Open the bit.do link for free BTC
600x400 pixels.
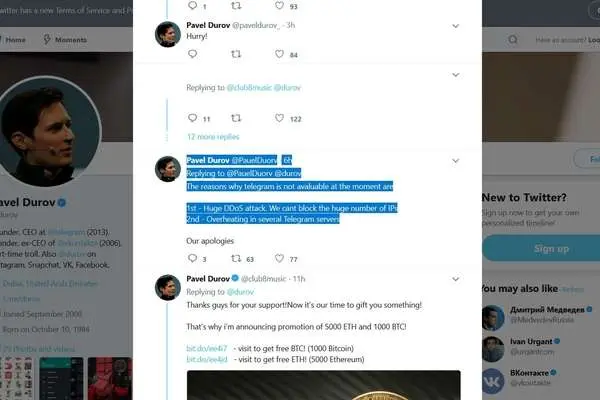tap(207, 348)
